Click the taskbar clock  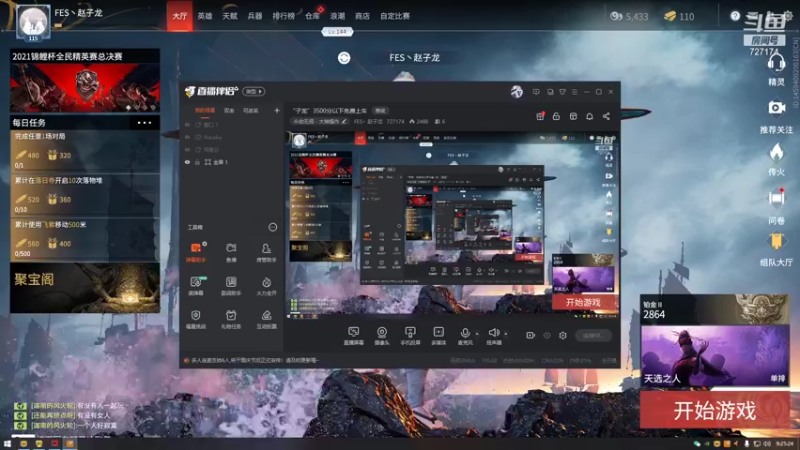(x=785, y=444)
